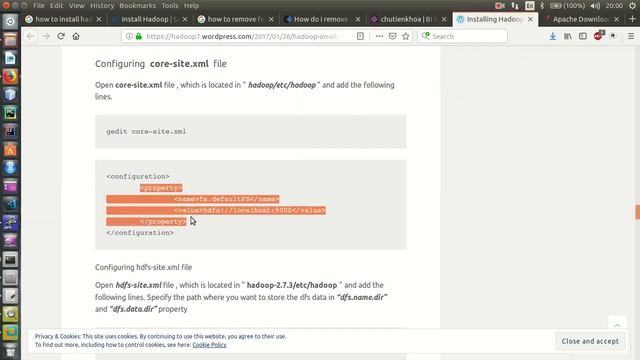
Task: Open the File menu
Action: tap(39, 6)
